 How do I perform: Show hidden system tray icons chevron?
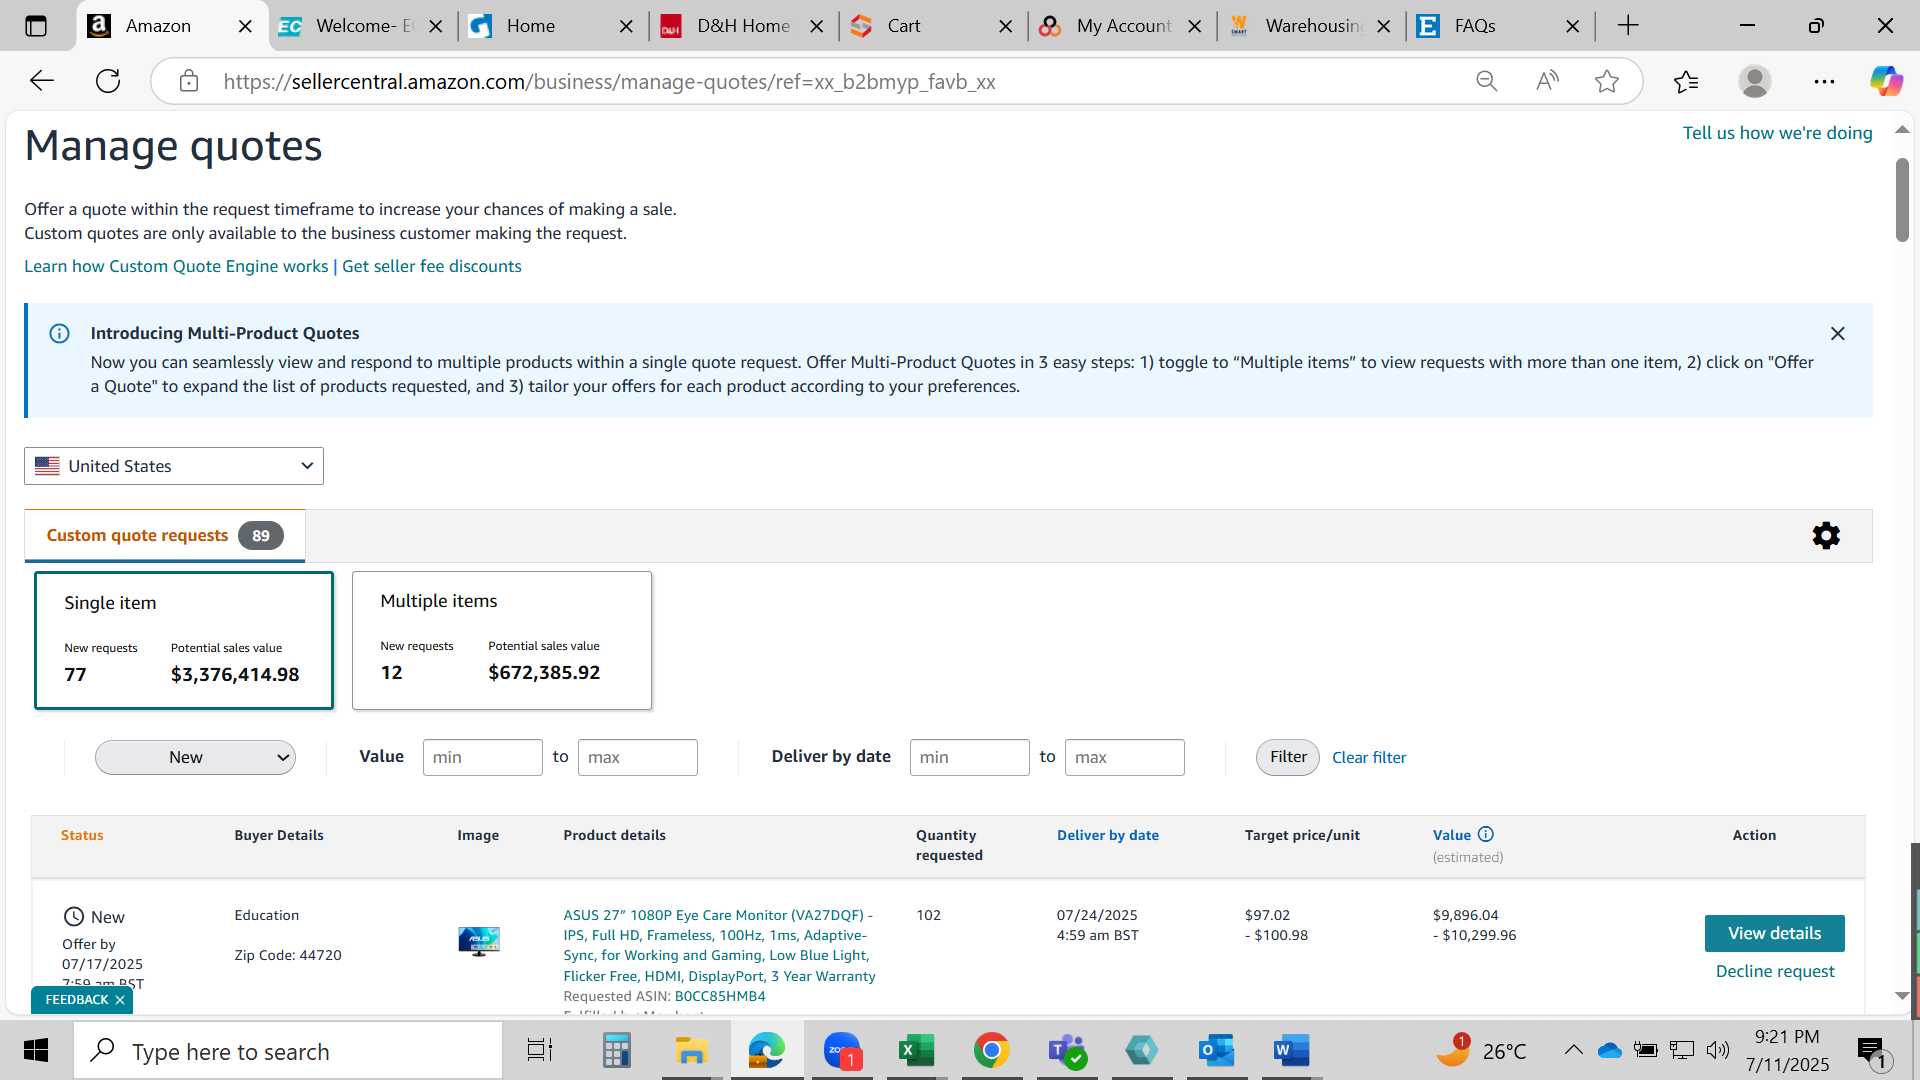[1573, 1050]
